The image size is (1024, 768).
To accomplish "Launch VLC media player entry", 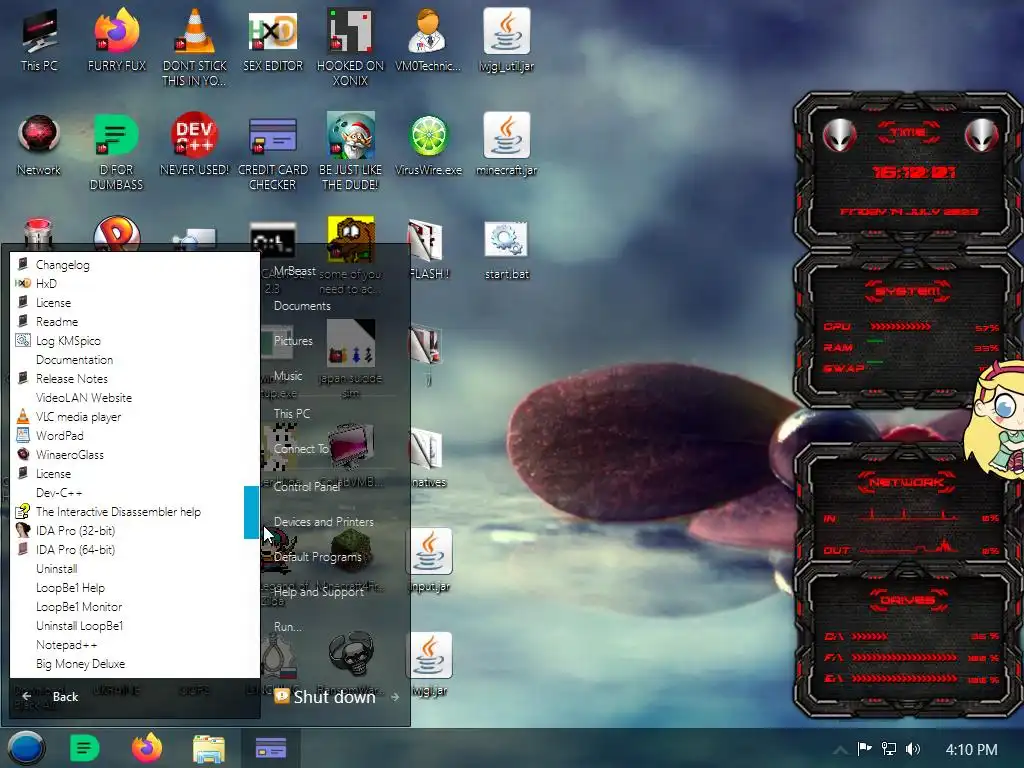I will 135,416.
